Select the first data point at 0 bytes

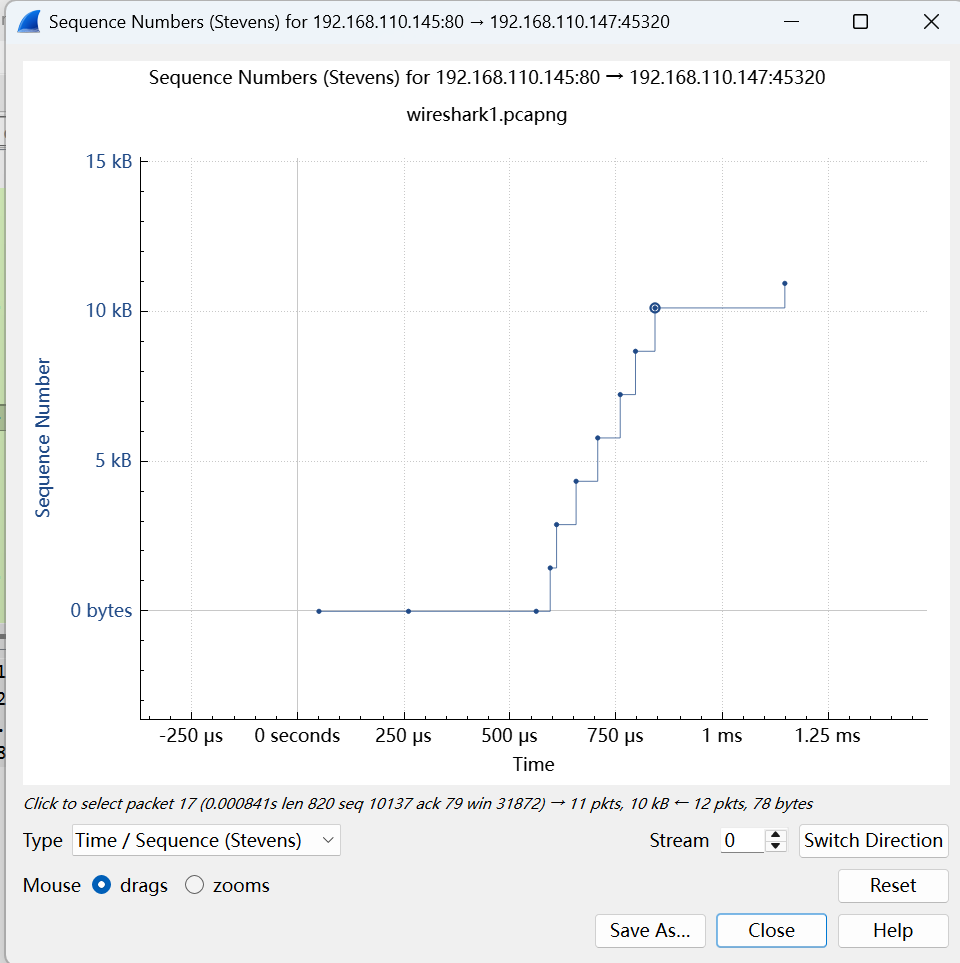point(319,611)
